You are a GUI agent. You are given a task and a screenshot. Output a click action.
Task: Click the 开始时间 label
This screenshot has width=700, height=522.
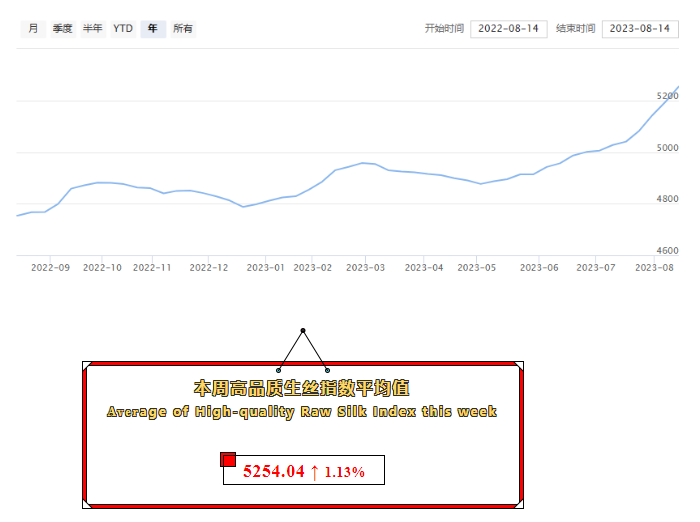click(444, 29)
